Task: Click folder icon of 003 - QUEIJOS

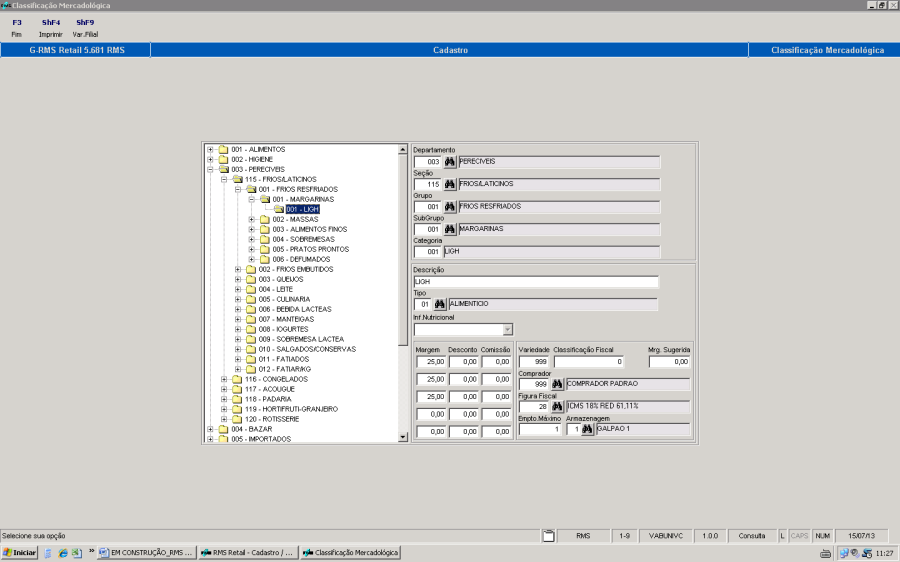Action: (251, 279)
